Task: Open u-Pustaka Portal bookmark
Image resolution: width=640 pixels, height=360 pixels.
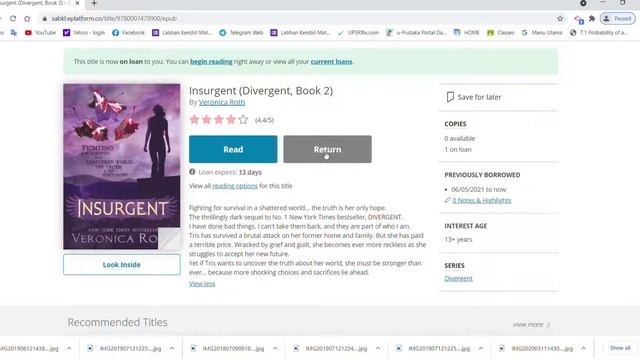Action: click(416, 33)
